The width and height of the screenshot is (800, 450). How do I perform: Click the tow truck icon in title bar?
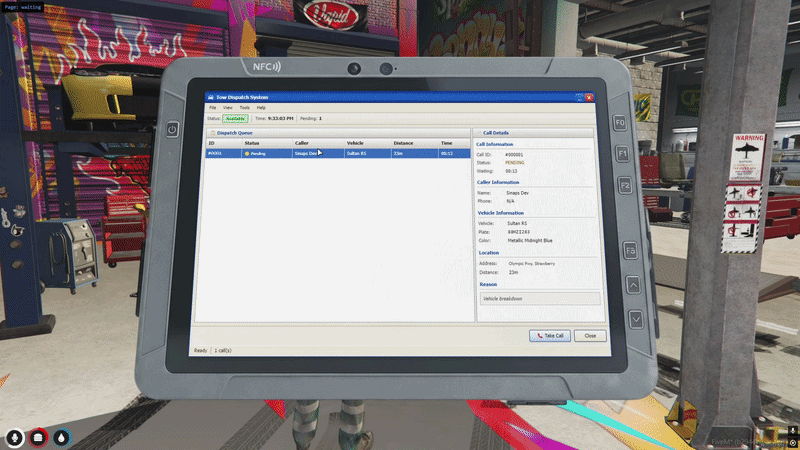coord(210,97)
